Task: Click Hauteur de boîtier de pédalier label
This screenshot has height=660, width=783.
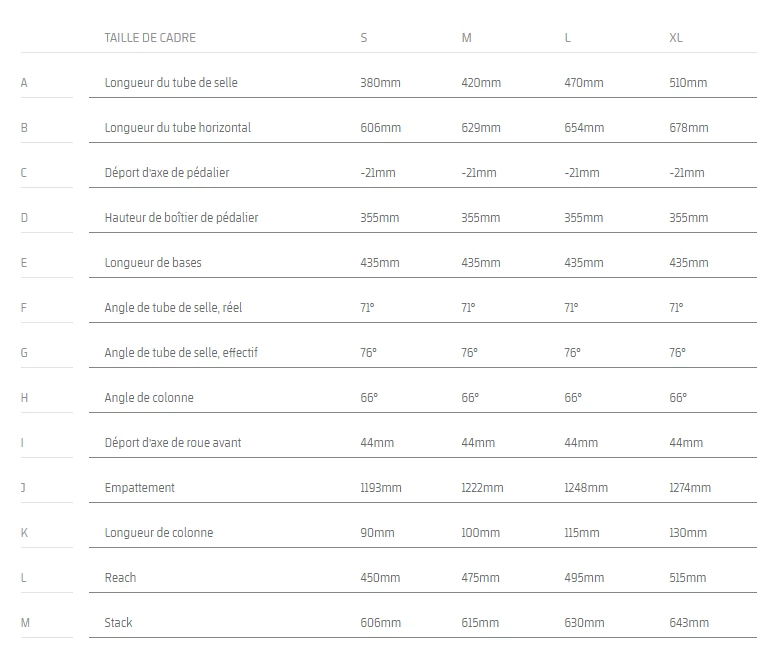Action: [x=182, y=218]
